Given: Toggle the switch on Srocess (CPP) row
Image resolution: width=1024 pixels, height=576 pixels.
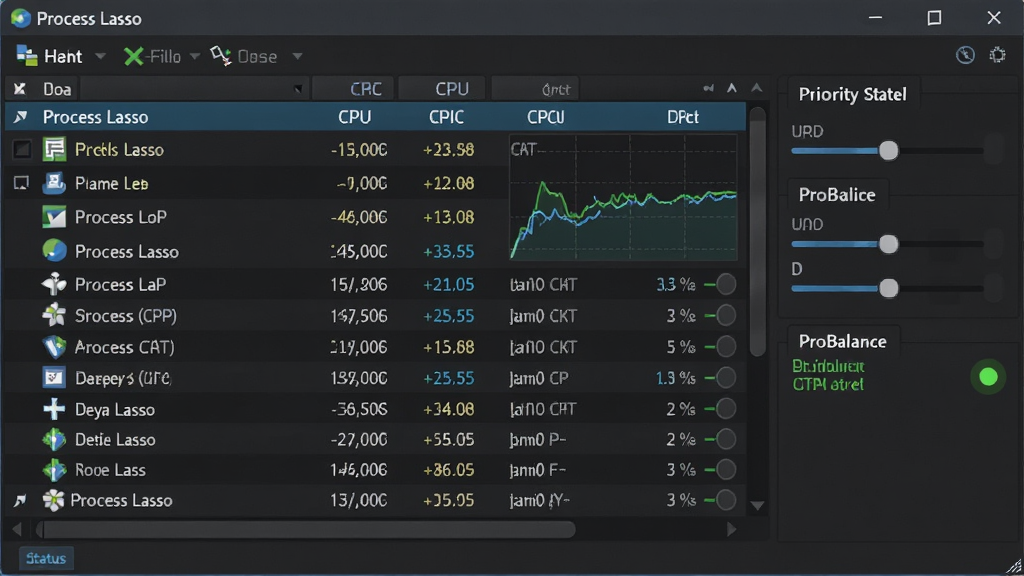Looking at the screenshot, I should pyautogui.click(x=720, y=315).
